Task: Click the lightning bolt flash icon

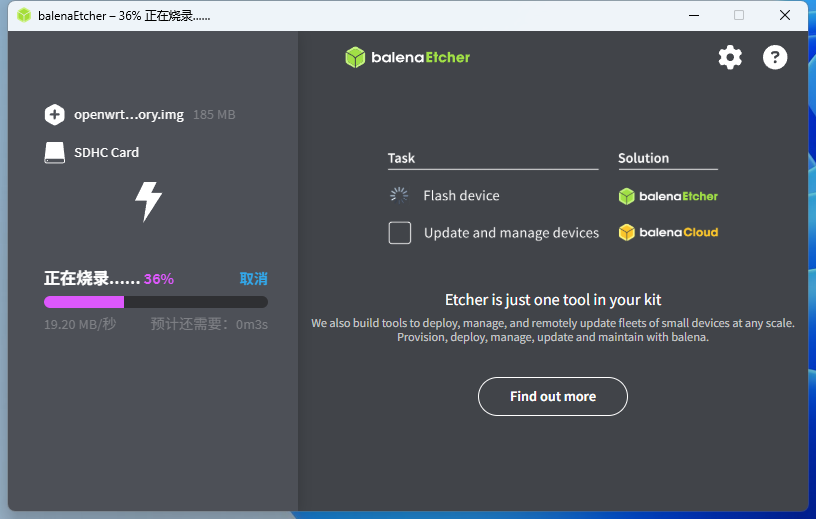Action: click(148, 201)
